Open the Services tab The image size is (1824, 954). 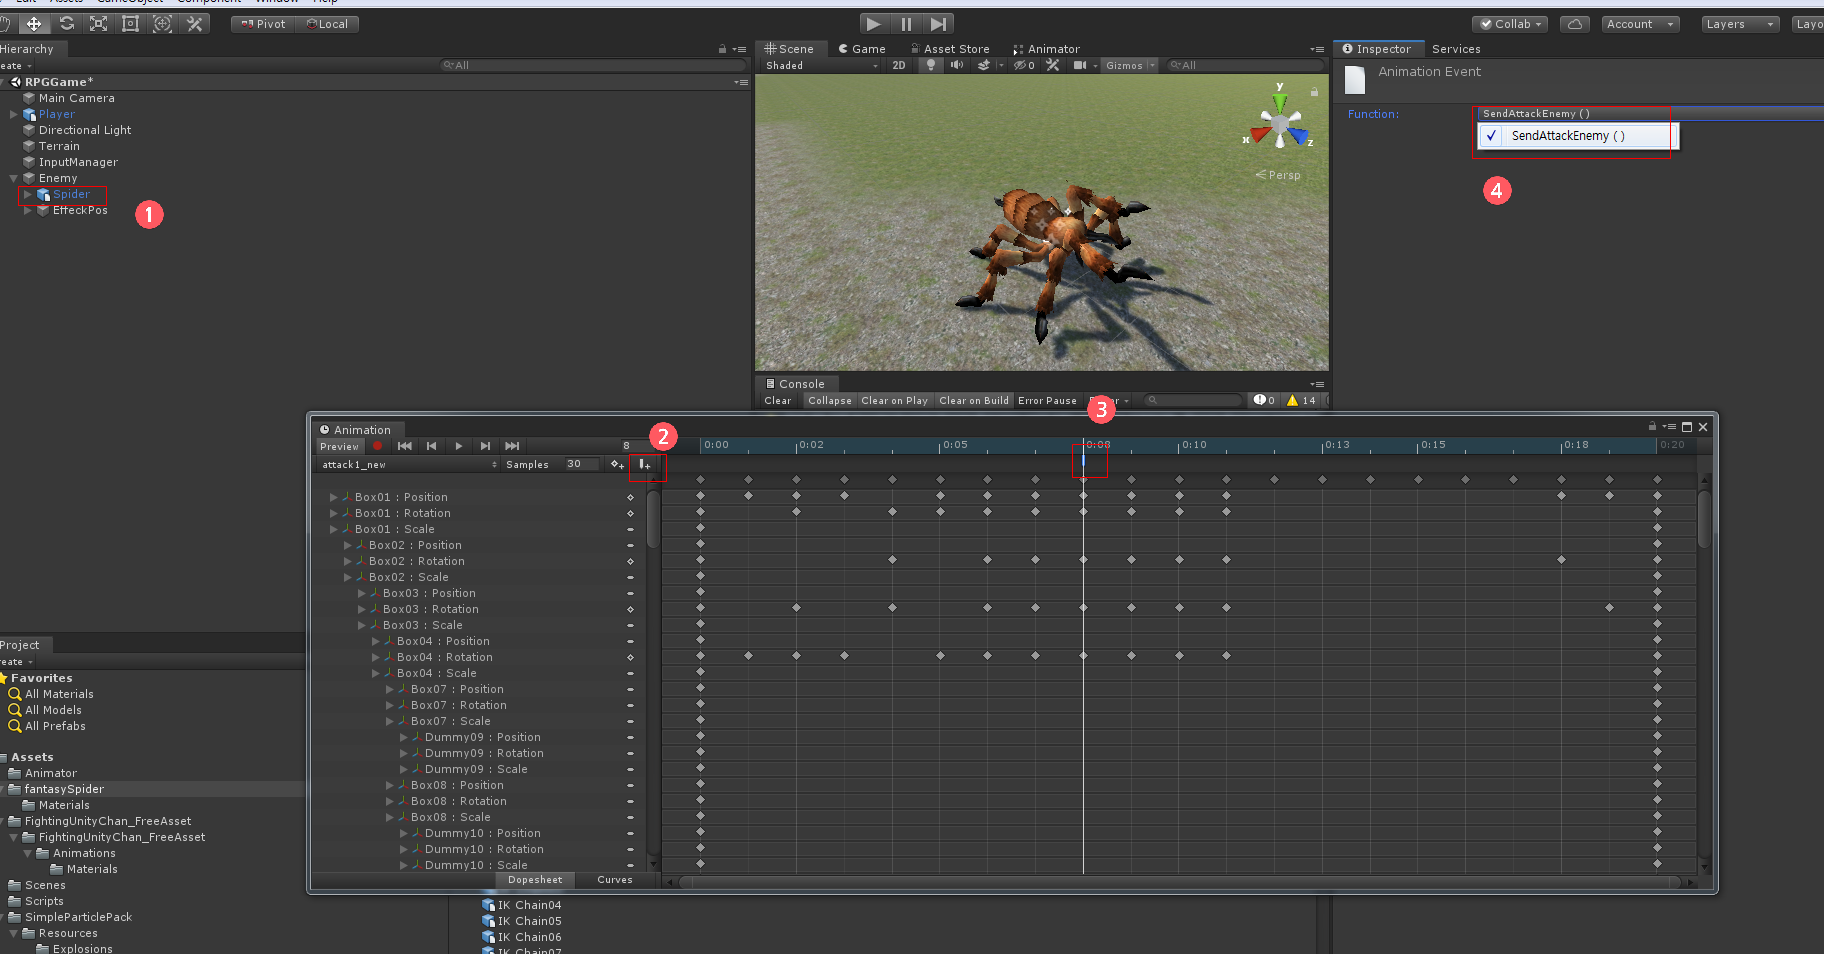pyautogui.click(x=1456, y=49)
